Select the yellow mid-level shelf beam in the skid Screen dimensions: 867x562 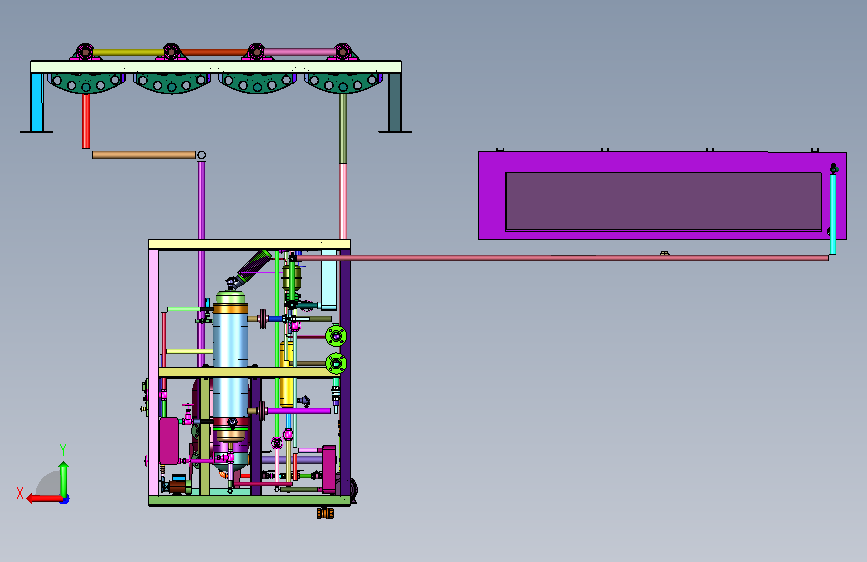(x=247, y=372)
